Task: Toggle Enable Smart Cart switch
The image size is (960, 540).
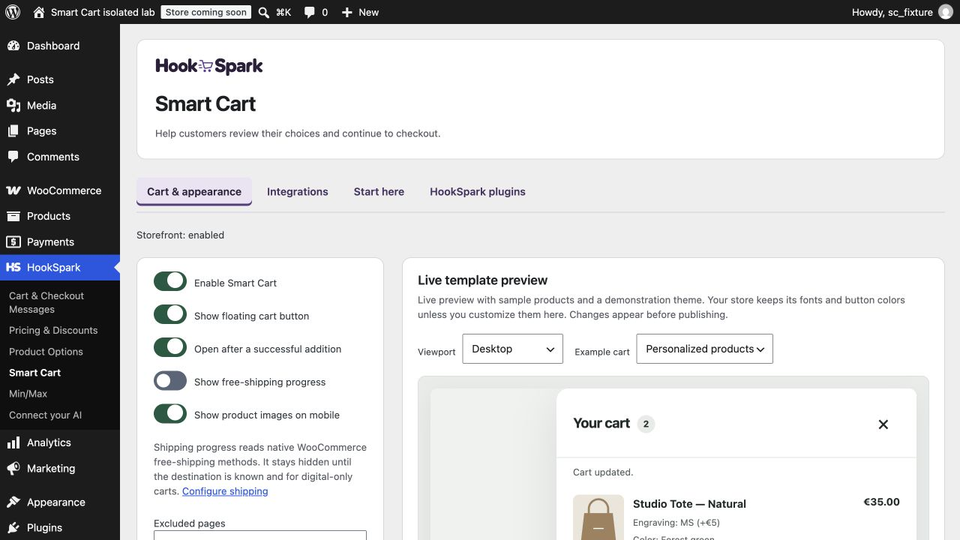Action: 170,282
